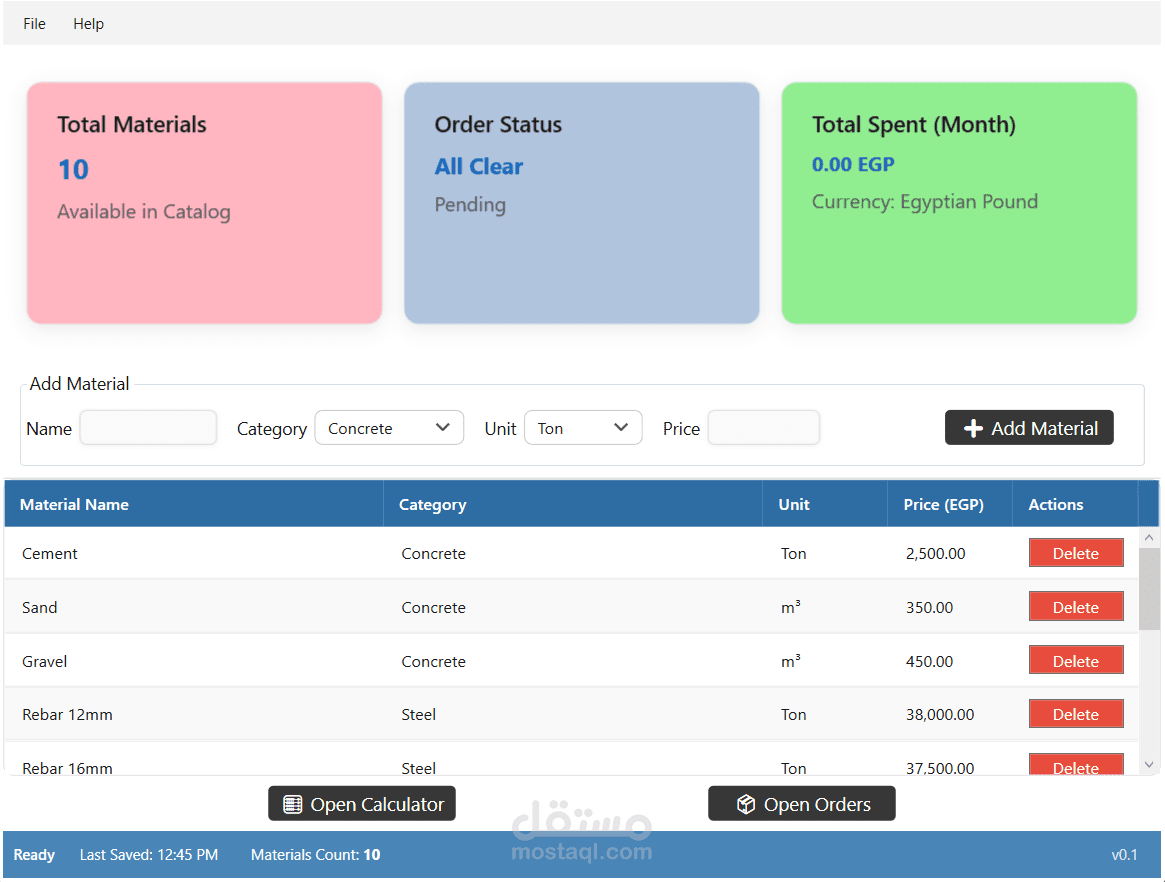Screen dimensions: 1165x882
Task: Click the plus icon in Add Material button
Action: [x=973, y=429]
